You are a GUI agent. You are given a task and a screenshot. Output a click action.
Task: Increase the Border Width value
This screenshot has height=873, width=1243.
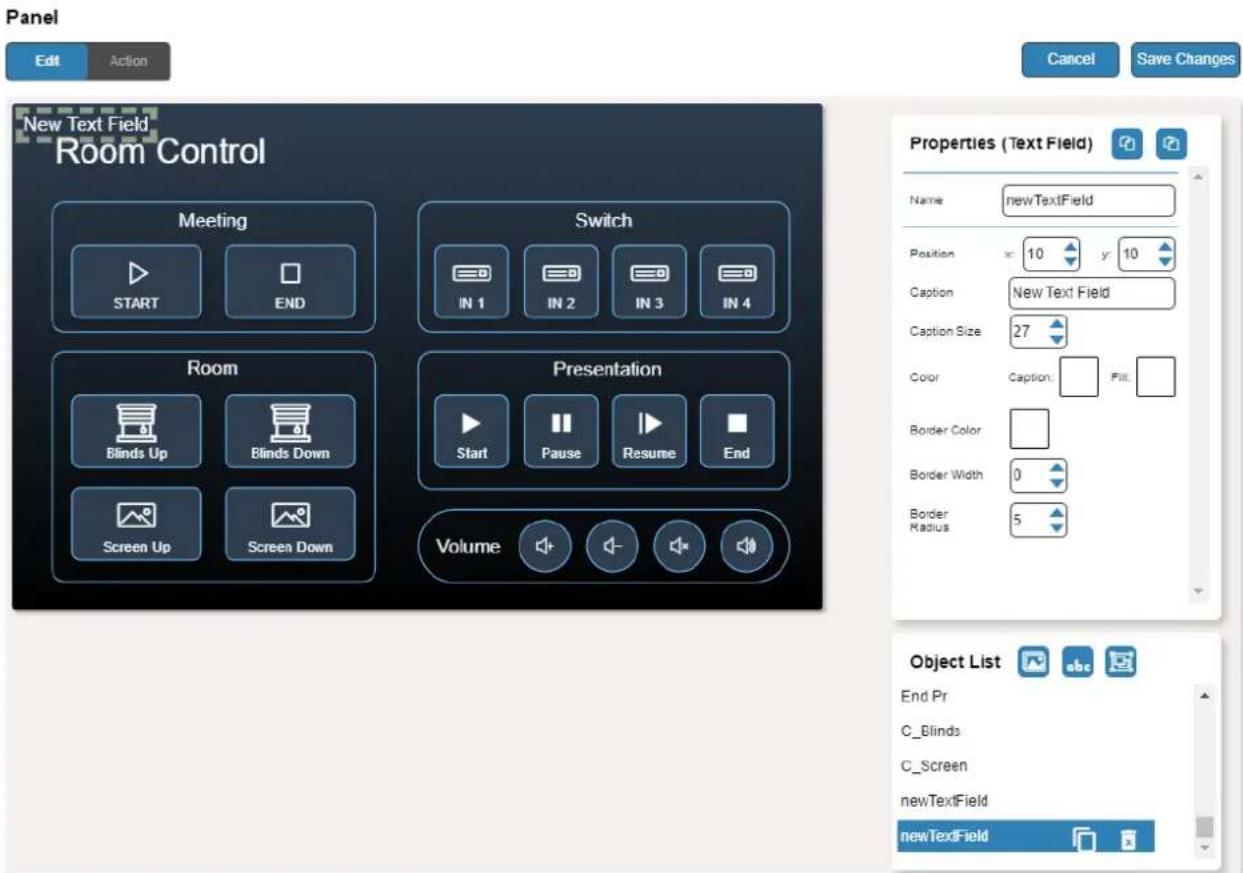click(1058, 468)
